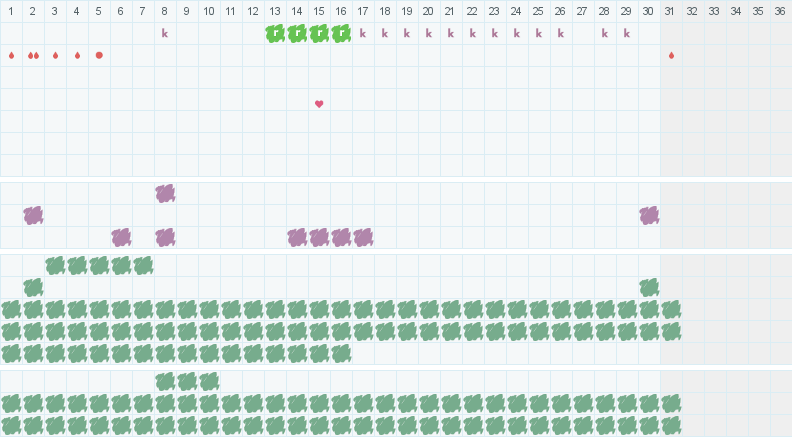The width and height of the screenshot is (792, 437).
Task: Click empty 'k' row cell under day 27
Action: (582, 33)
